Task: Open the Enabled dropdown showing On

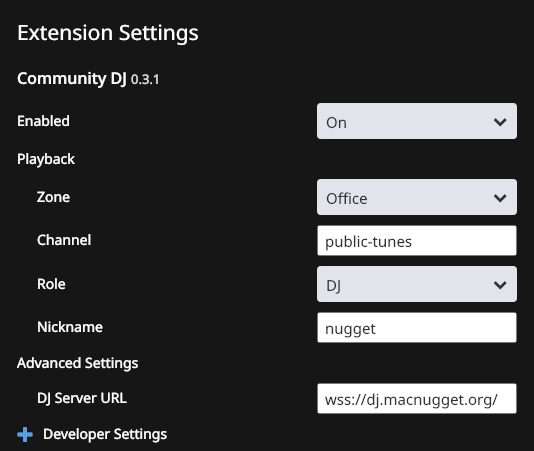Action: point(417,121)
